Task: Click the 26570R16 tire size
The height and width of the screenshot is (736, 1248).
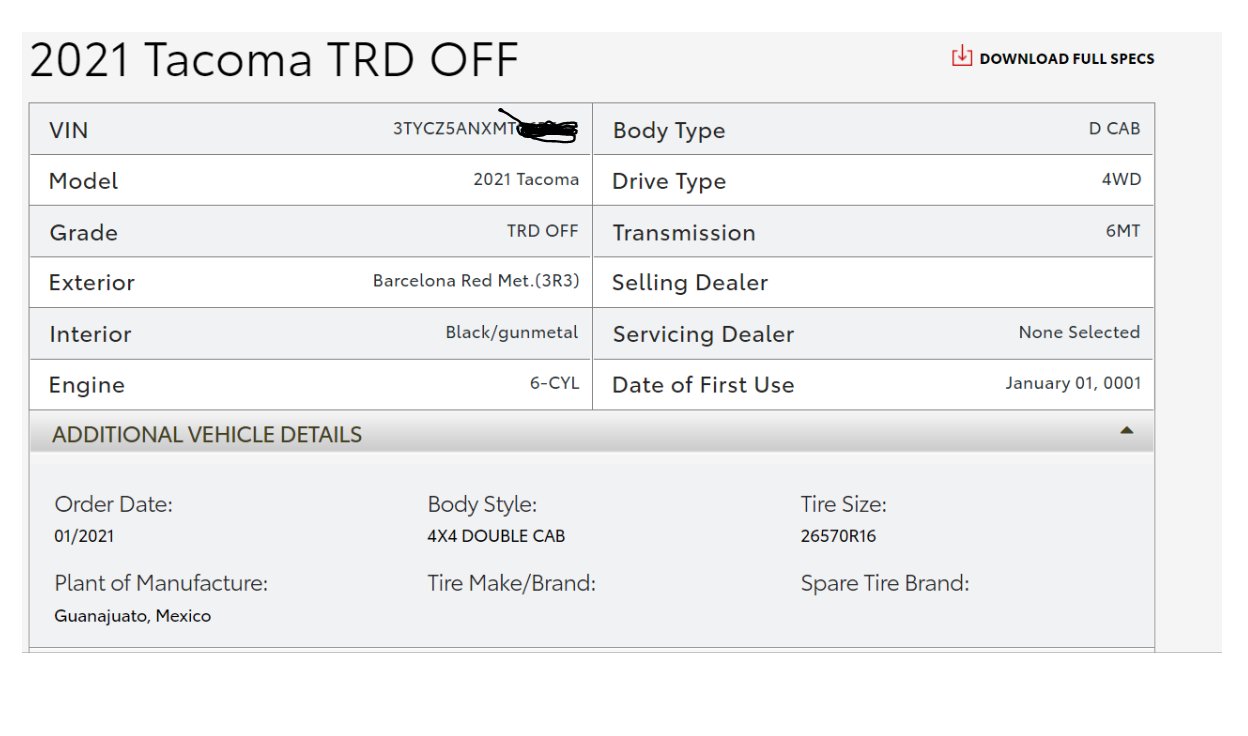Action: pos(838,536)
